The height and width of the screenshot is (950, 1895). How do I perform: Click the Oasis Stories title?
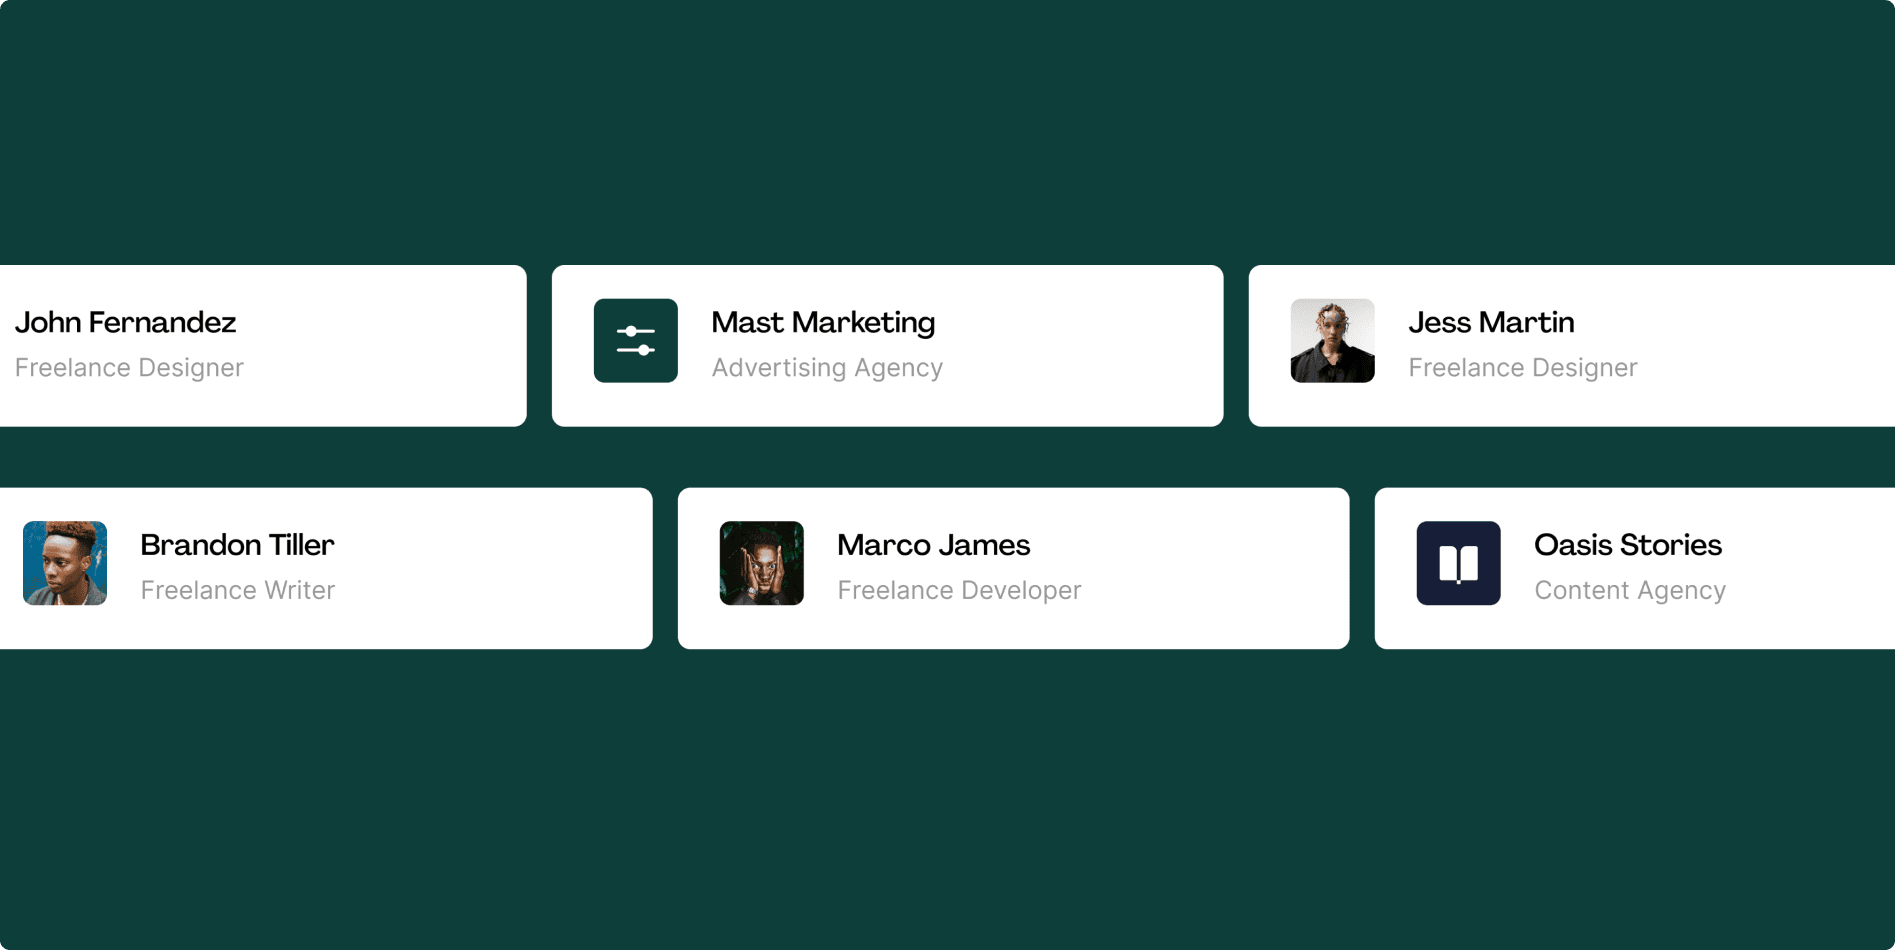click(x=1627, y=545)
